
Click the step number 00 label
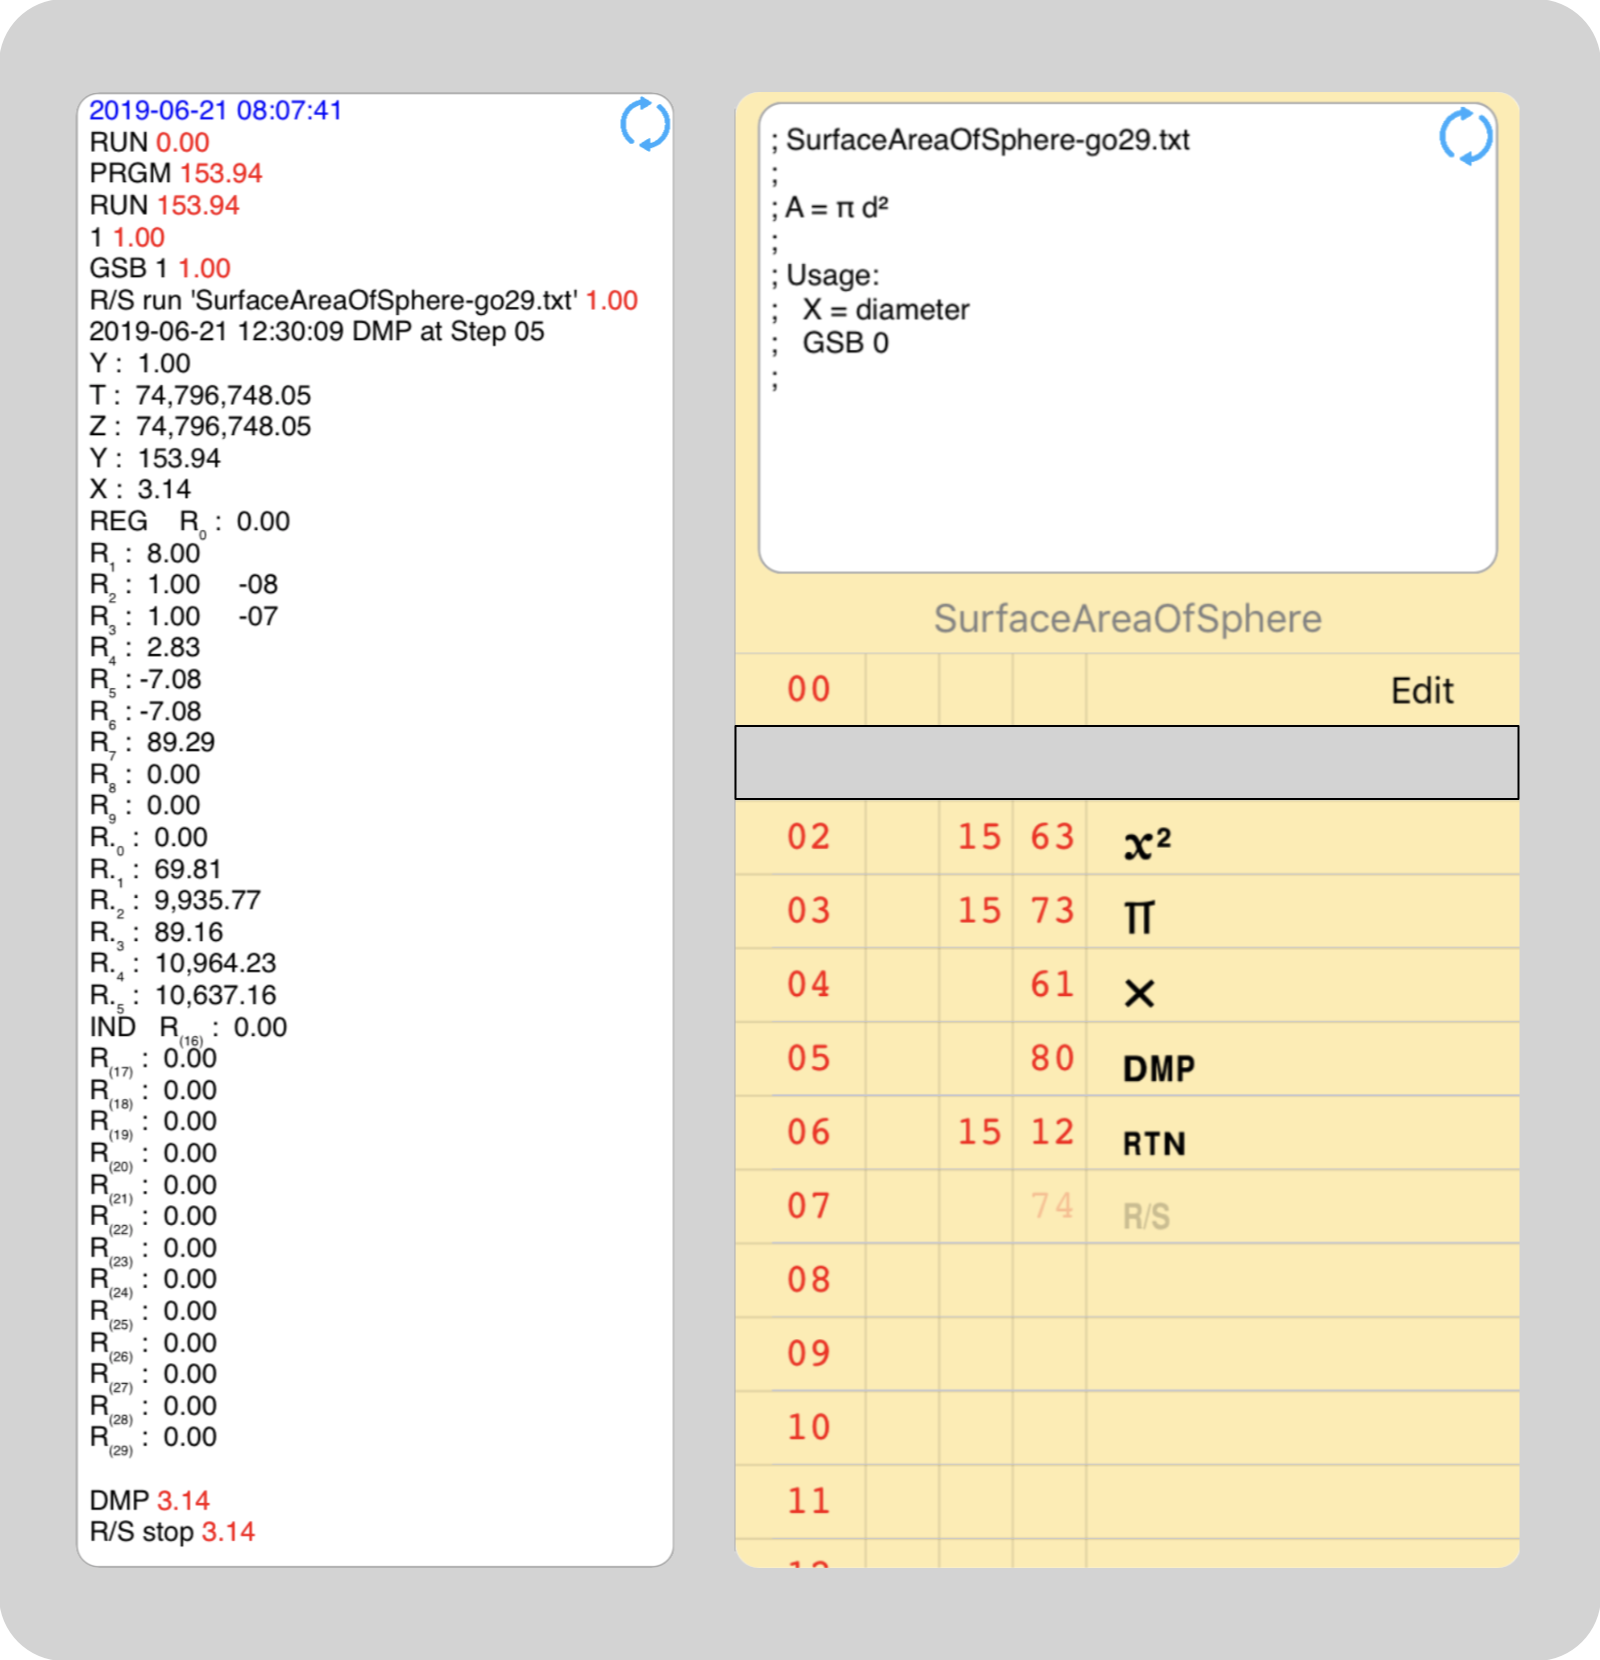tap(808, 690)
